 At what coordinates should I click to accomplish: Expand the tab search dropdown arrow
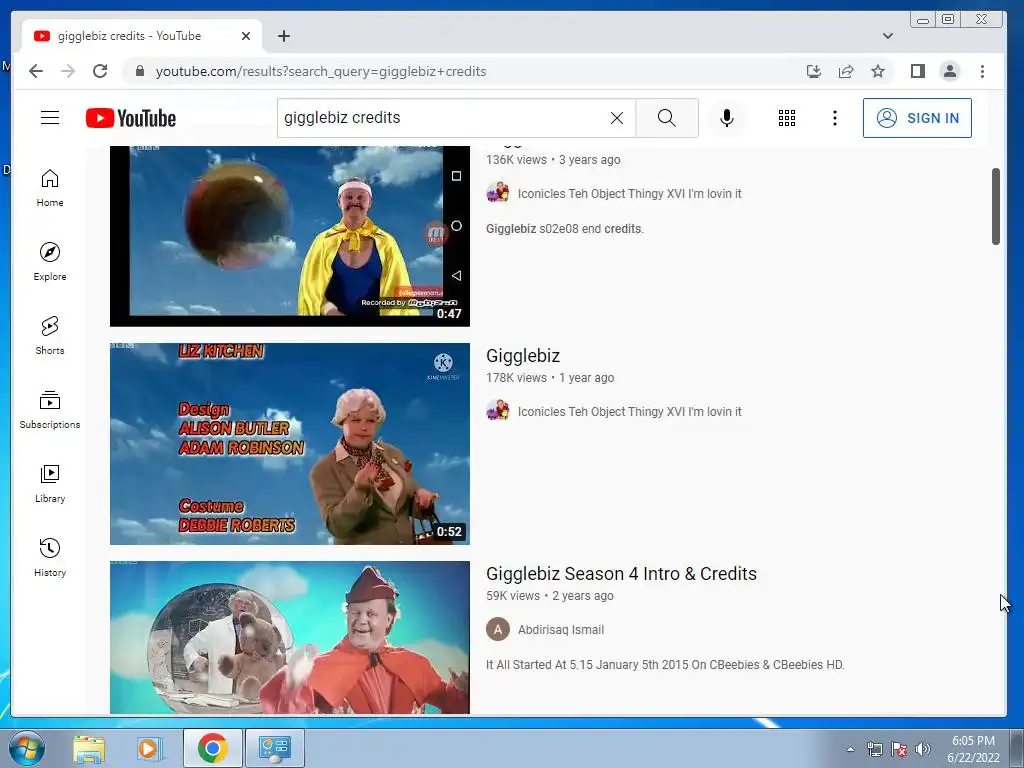(x=888, y=36)
